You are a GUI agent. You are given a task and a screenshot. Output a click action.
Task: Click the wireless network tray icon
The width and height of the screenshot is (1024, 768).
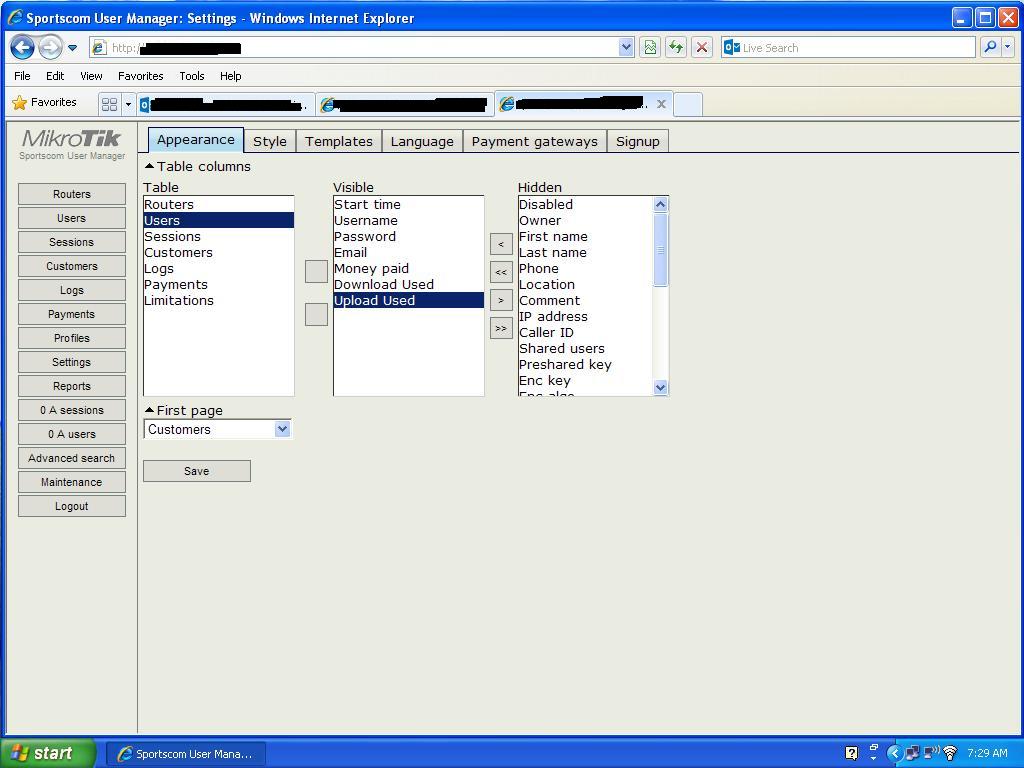click(950, 753)
